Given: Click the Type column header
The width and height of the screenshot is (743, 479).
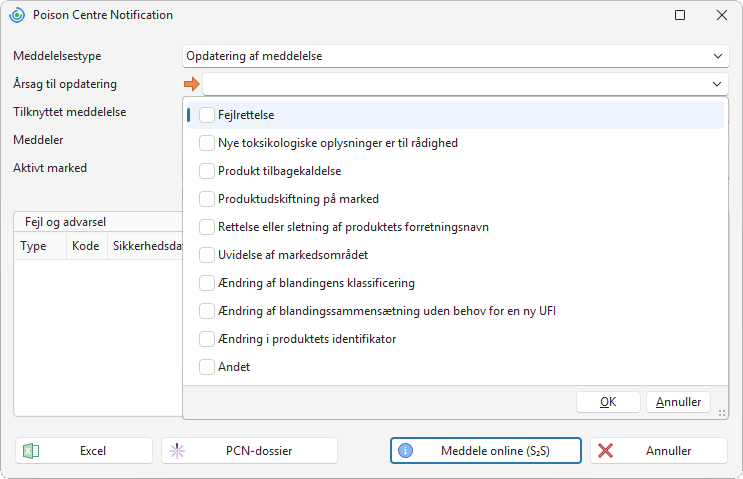Looking at the screenshot, I should pos(40,246).
